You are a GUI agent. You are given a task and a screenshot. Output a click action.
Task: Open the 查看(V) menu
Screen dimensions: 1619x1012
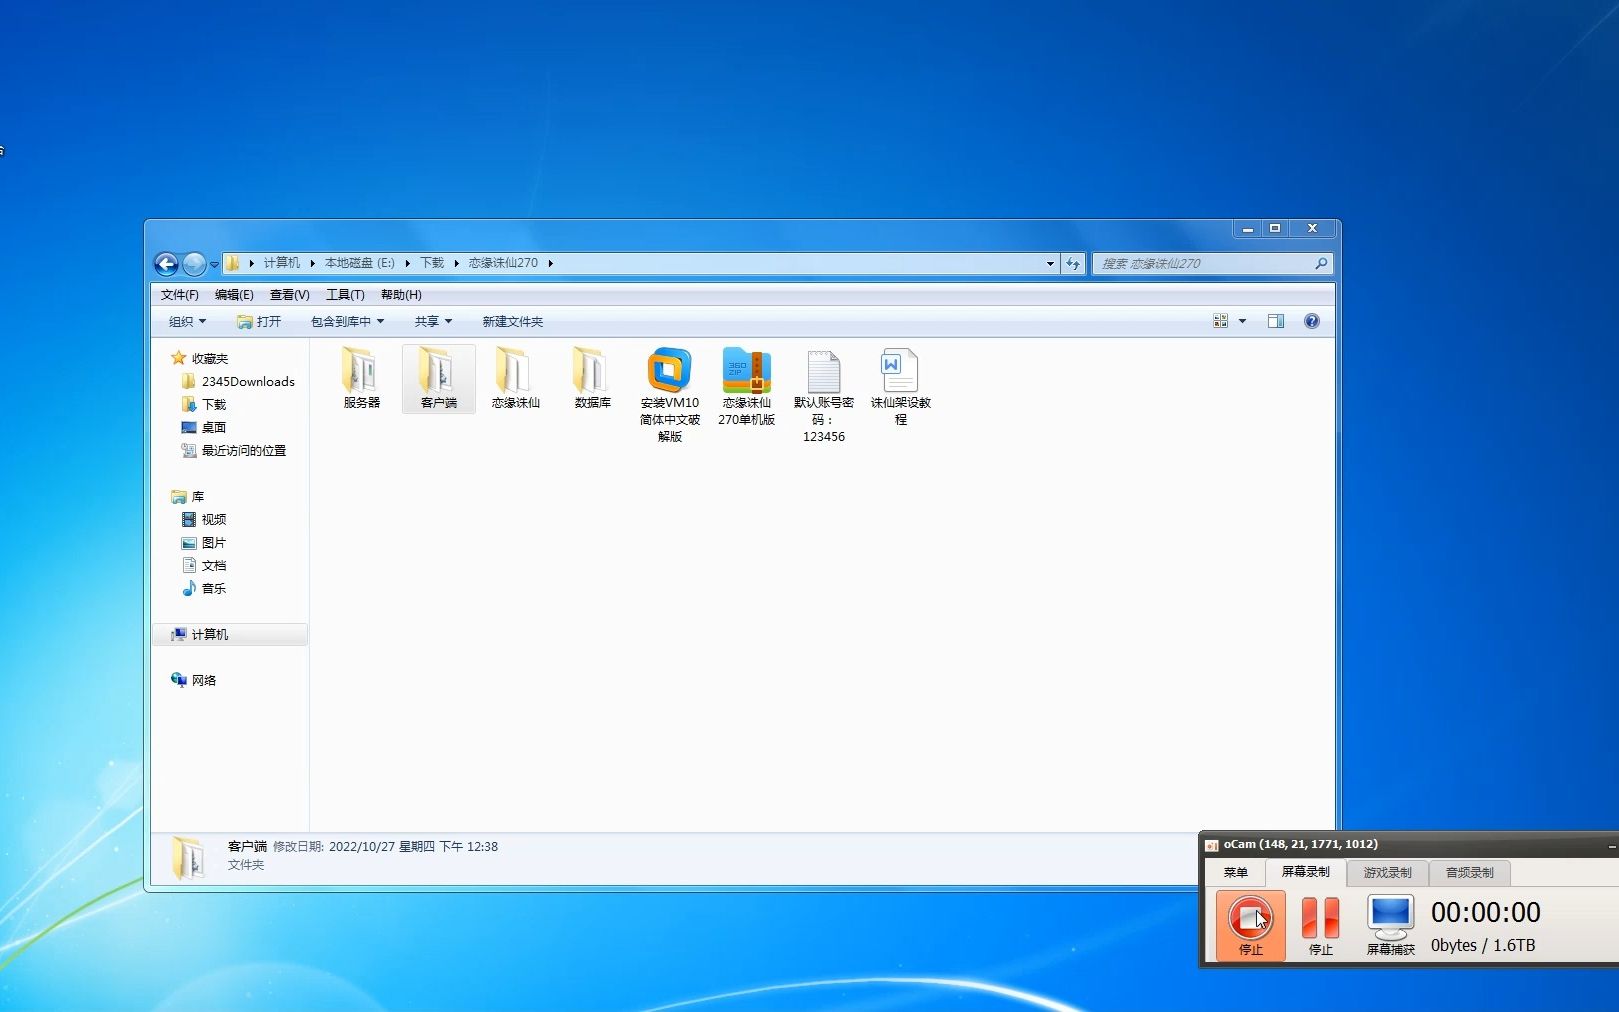(x=289, y=295)
